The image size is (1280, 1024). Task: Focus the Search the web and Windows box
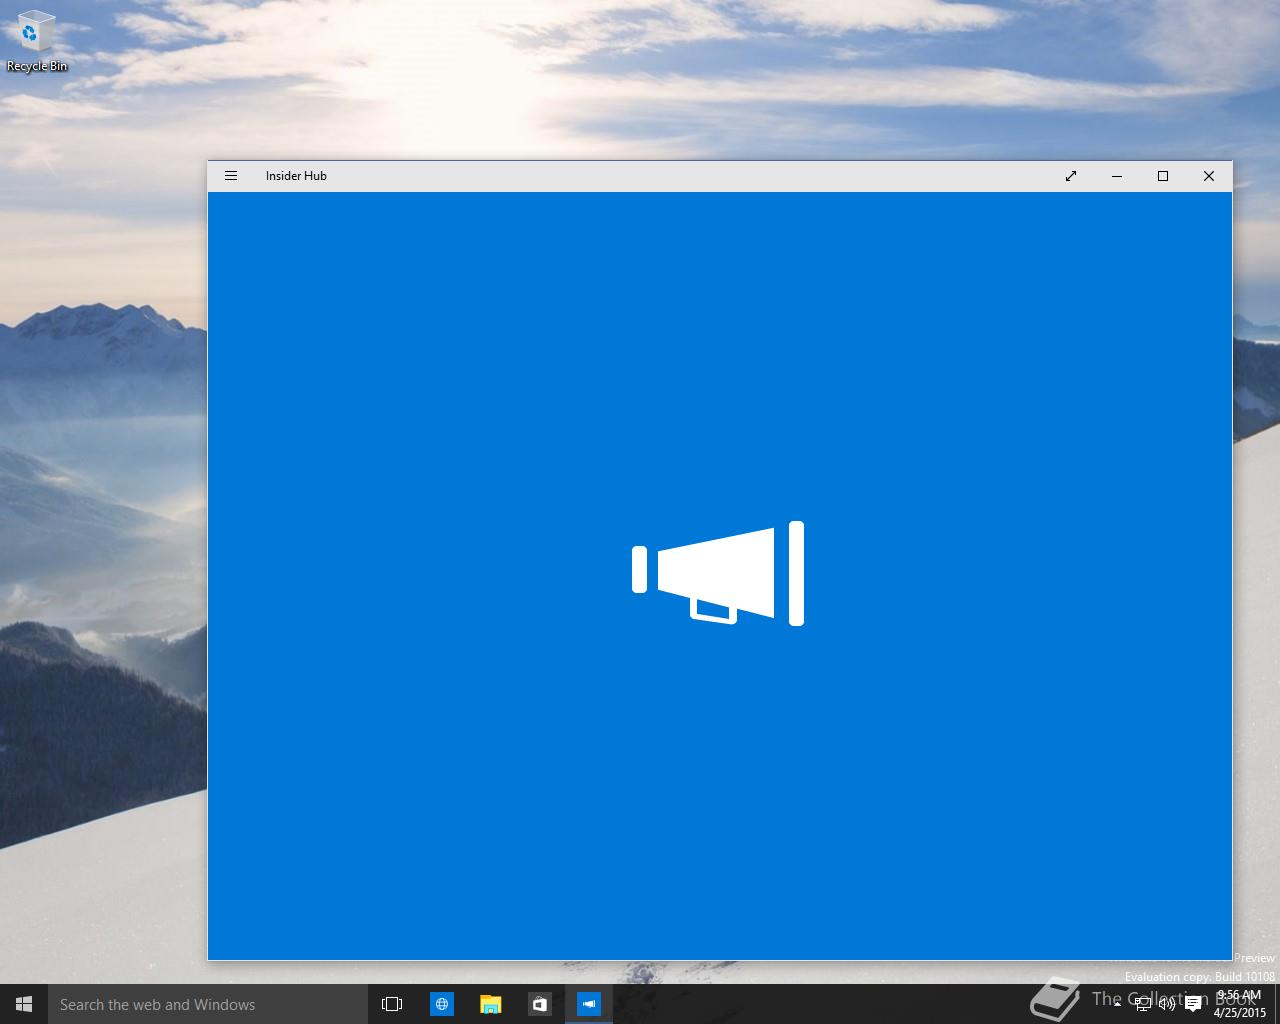click(208, 1004)
